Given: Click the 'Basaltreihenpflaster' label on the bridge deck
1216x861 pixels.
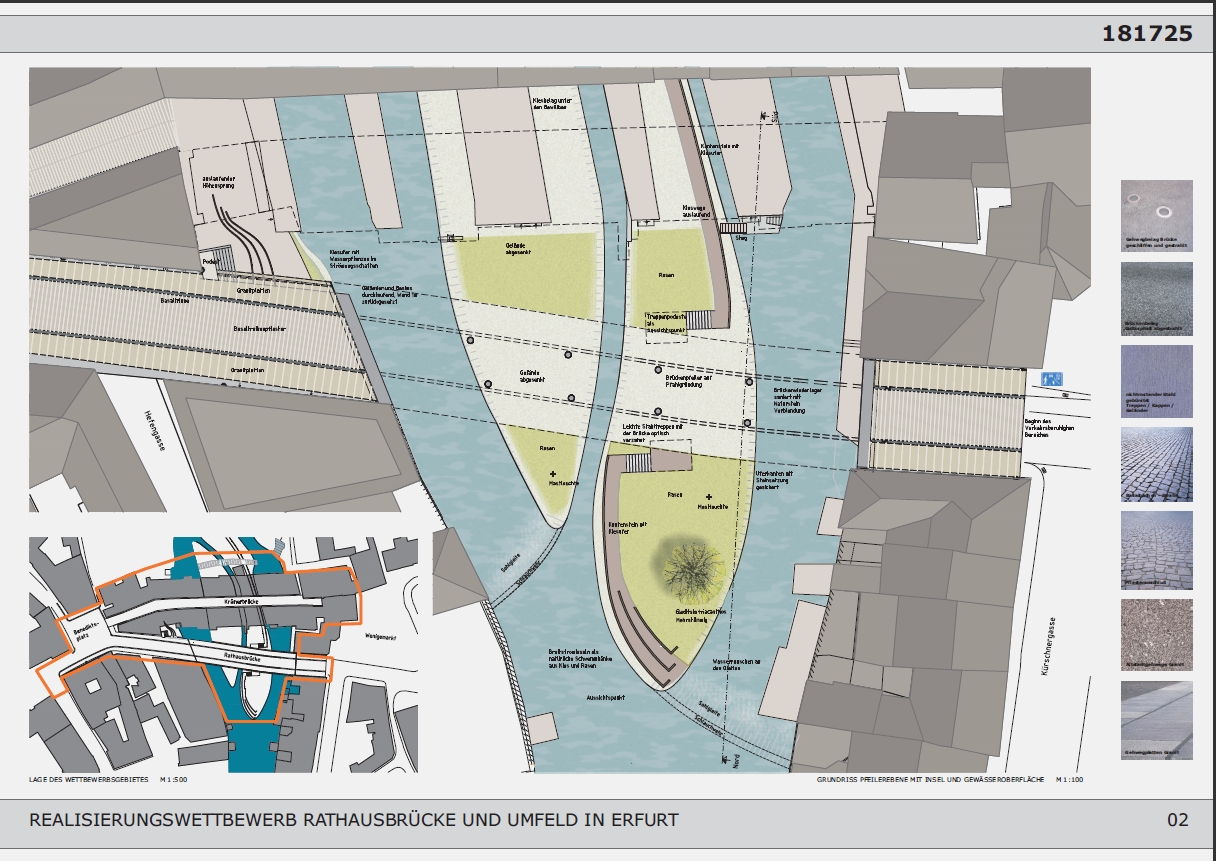Looking at the screenshot, I should pos(260,328).
